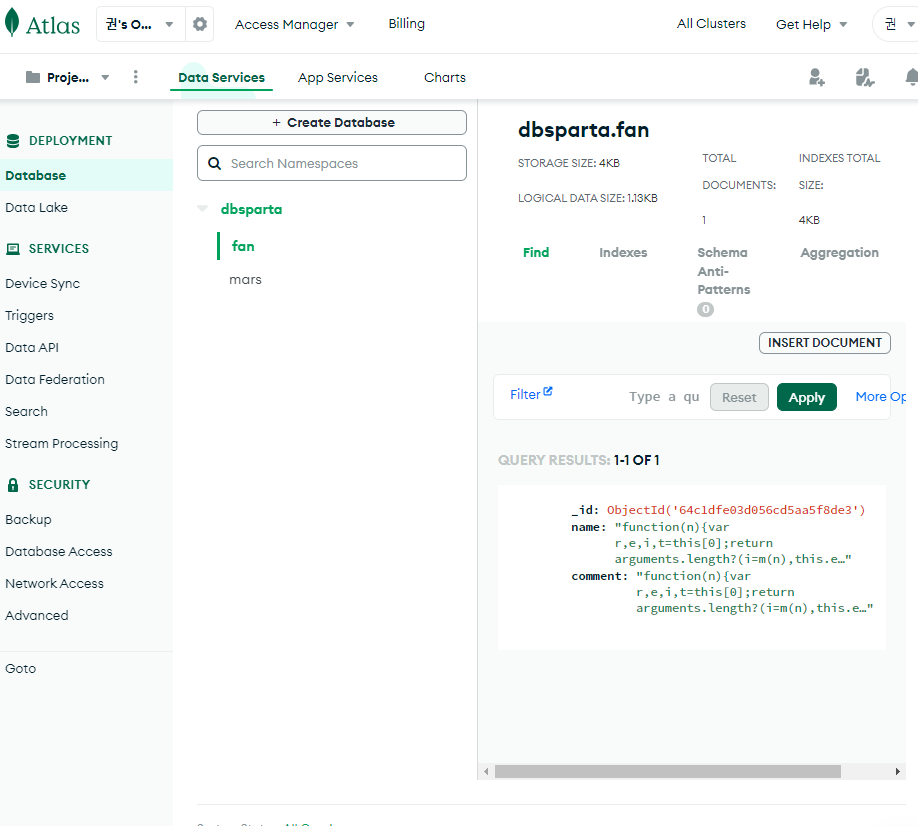This screenshot has width=918, height=826.
Task: Click the Schema Anti-Patterns count badge
Action: coord(705,309)
